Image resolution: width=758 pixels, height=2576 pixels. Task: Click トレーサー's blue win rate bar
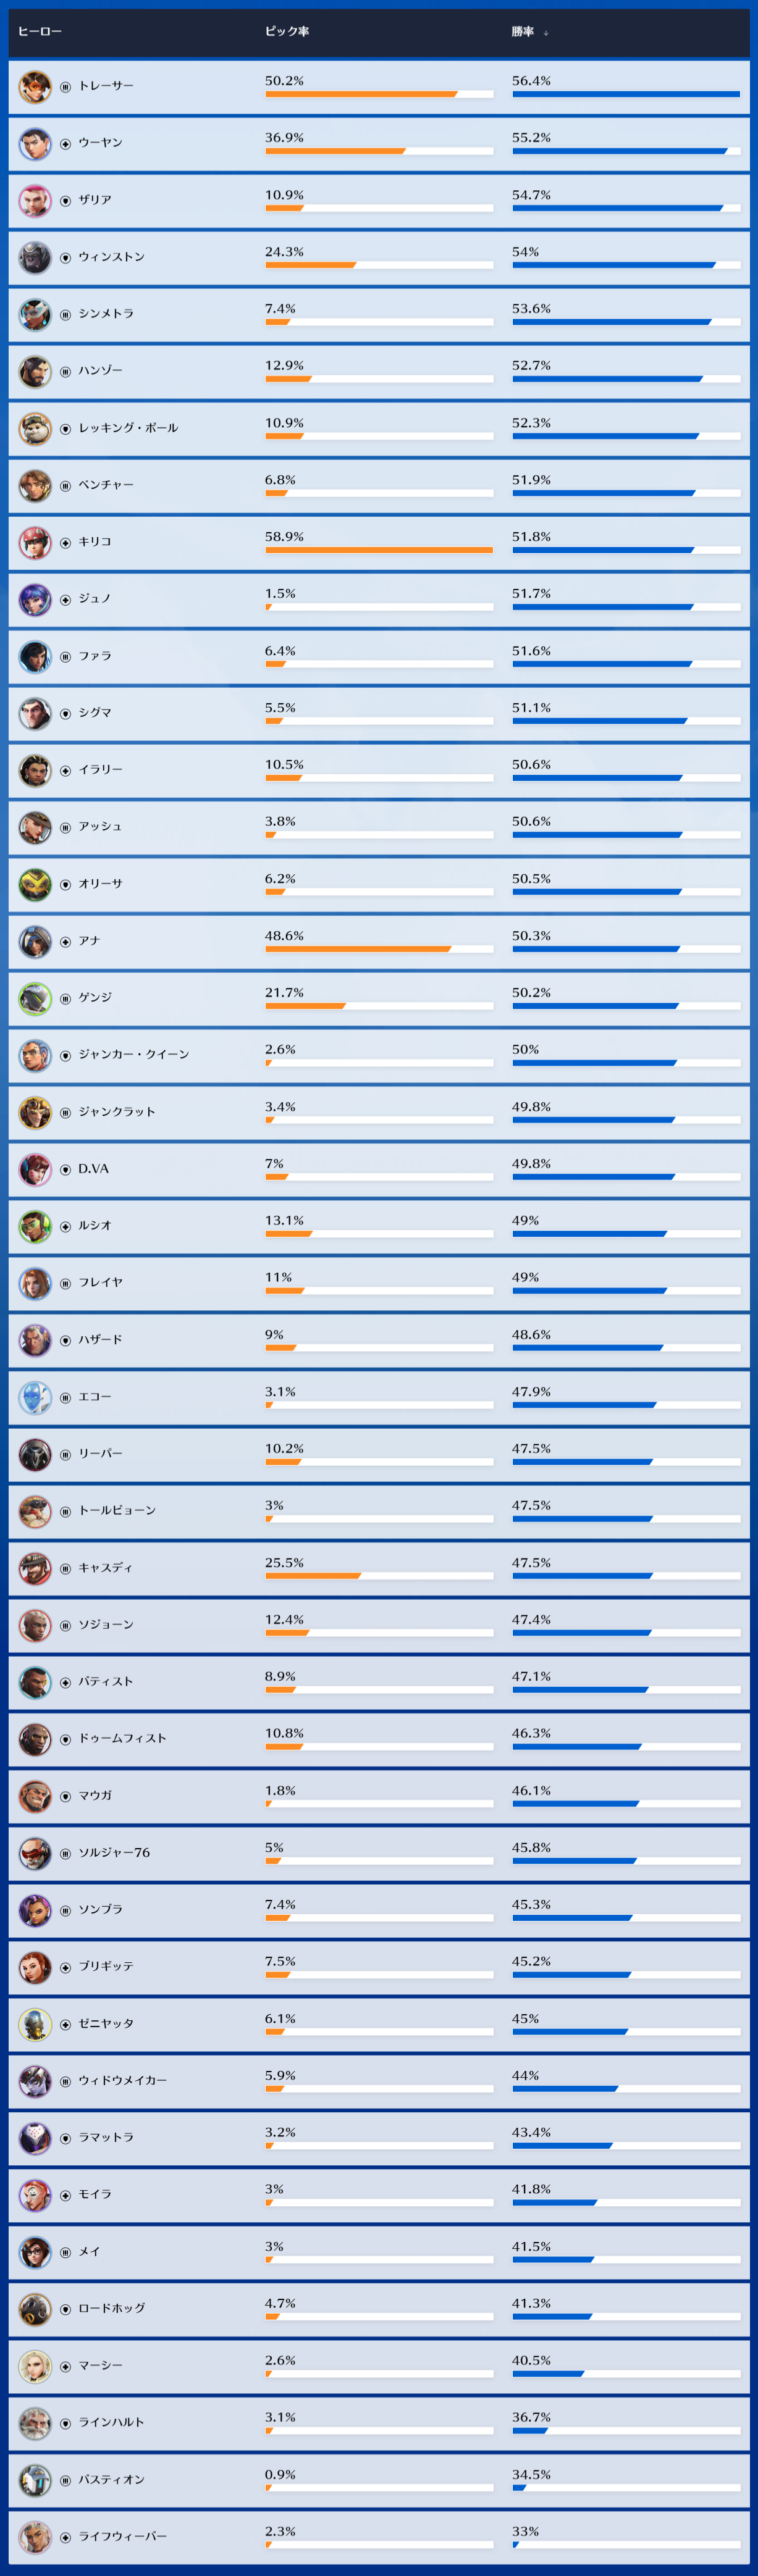click(x=625, y=94)
